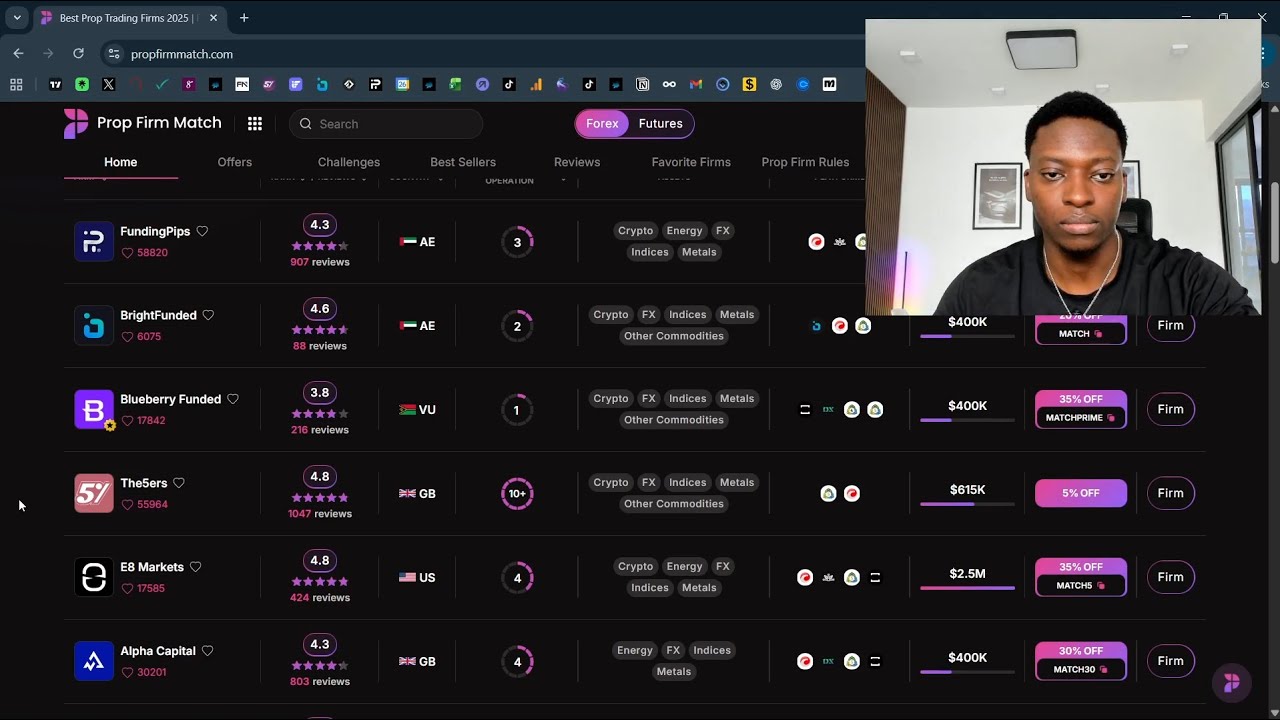Open the Offers tab
Viewport: 1280px width, 720px height.
tap(235, 162)
